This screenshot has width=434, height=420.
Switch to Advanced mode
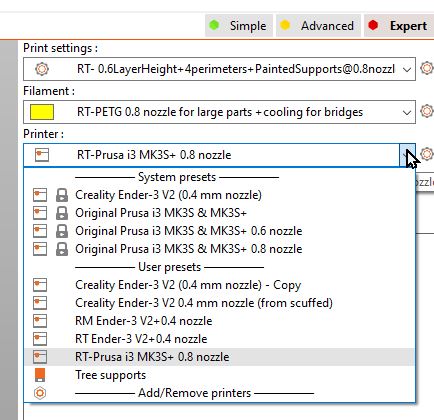[318, 26]
